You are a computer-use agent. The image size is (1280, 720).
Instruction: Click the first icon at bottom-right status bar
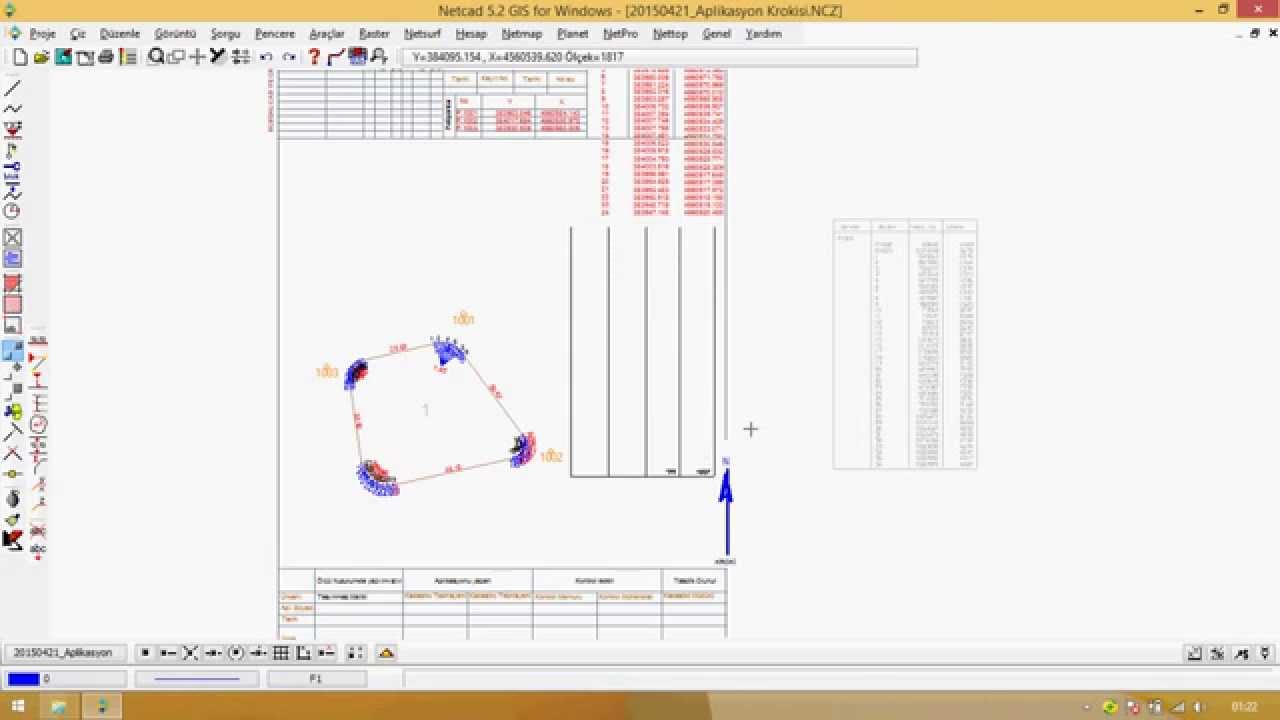[x=1194, y=653]
